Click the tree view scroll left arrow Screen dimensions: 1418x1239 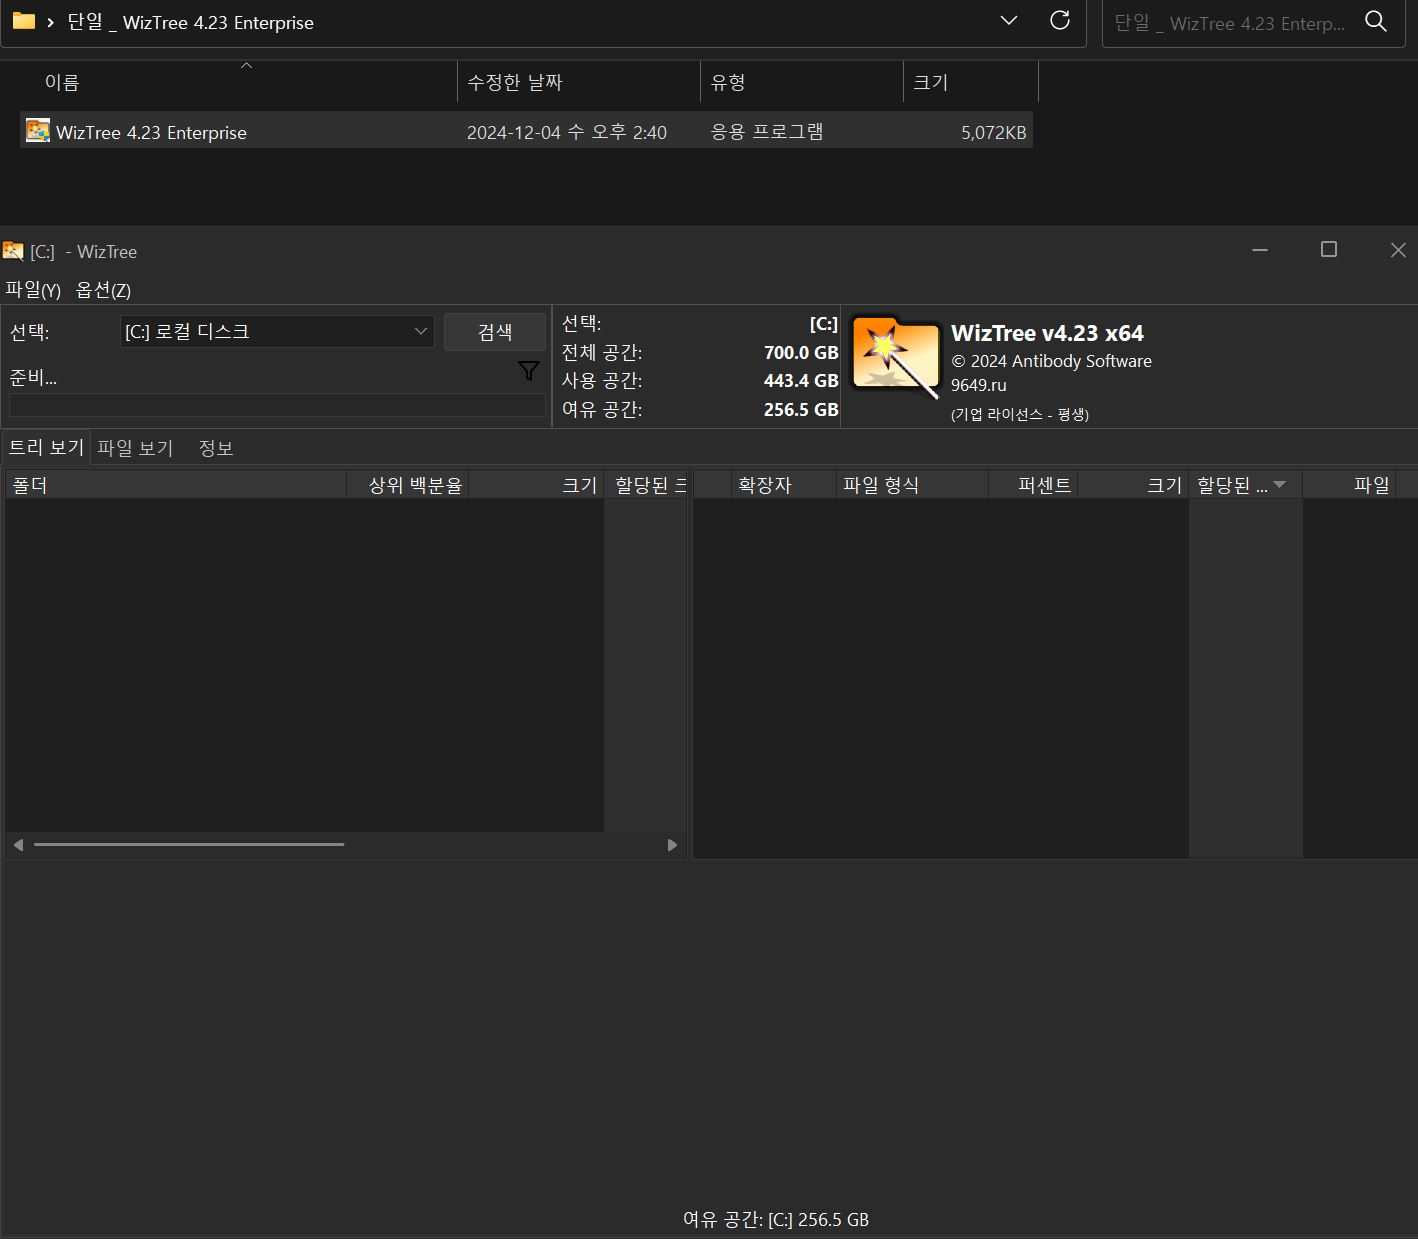point(18,845)
